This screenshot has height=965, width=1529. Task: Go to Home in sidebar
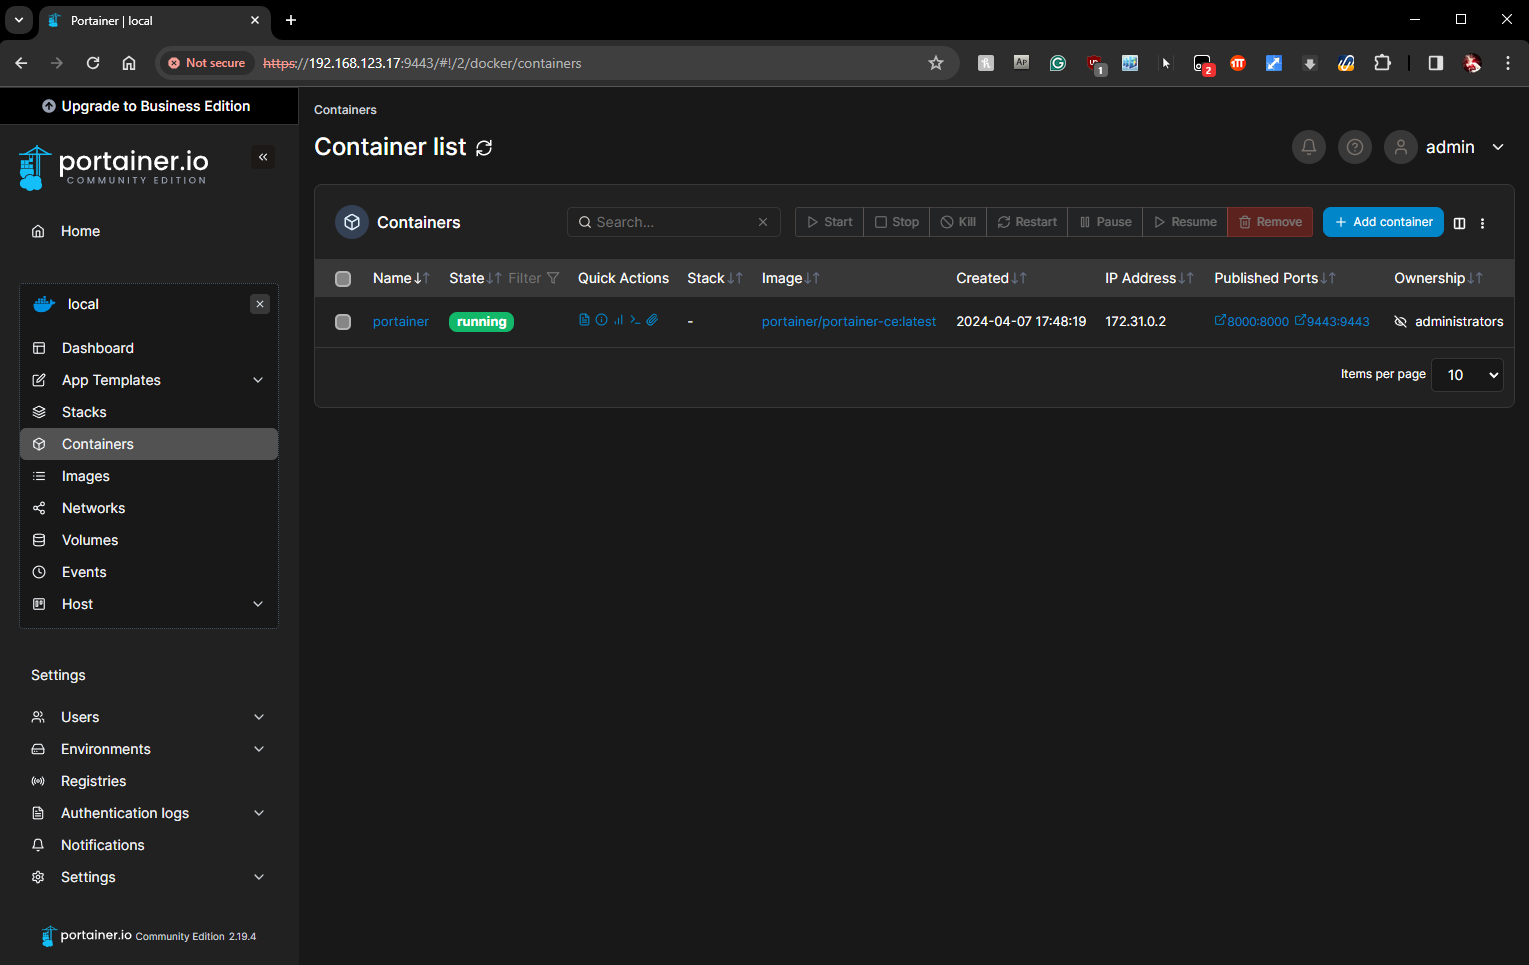(x=80, y=231)
